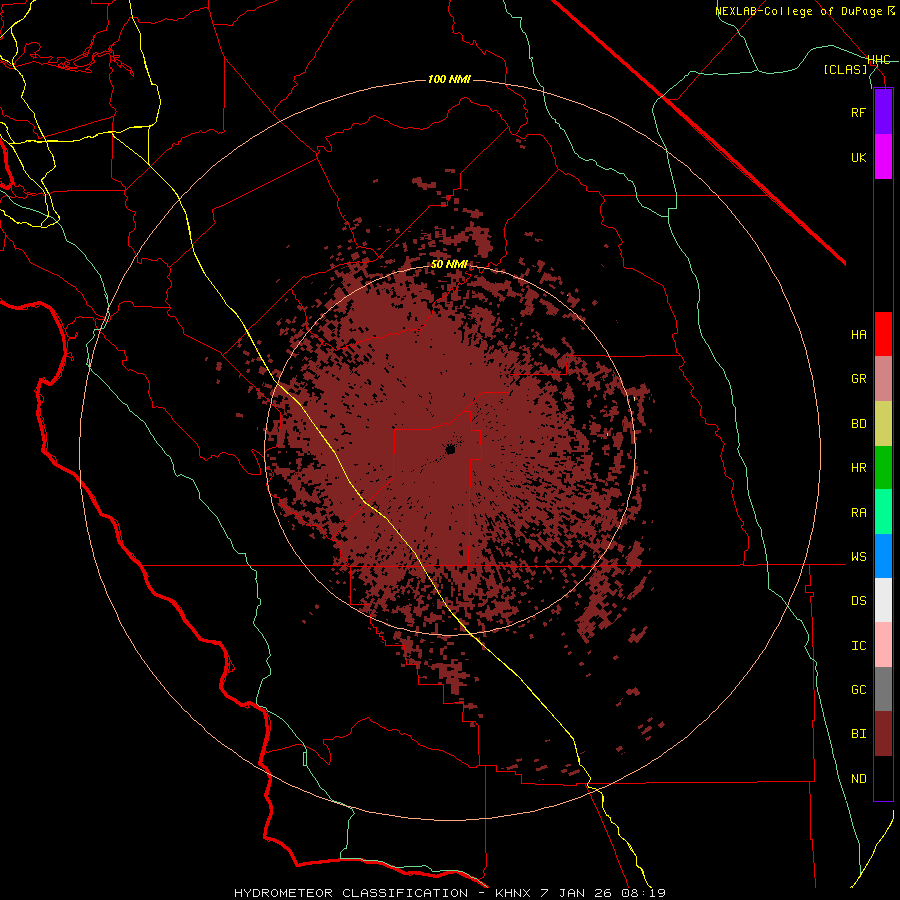
Task: Click the HR legend label
Action: (858, 468)
